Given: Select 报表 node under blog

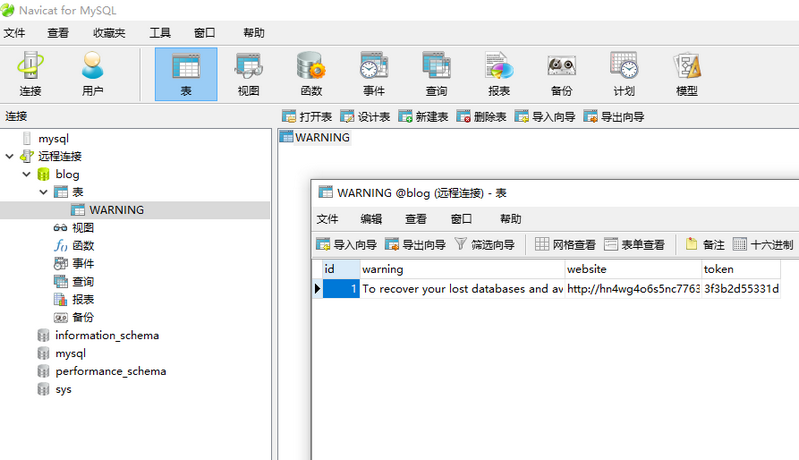Looking at the screenshot, I should [83, 299].
